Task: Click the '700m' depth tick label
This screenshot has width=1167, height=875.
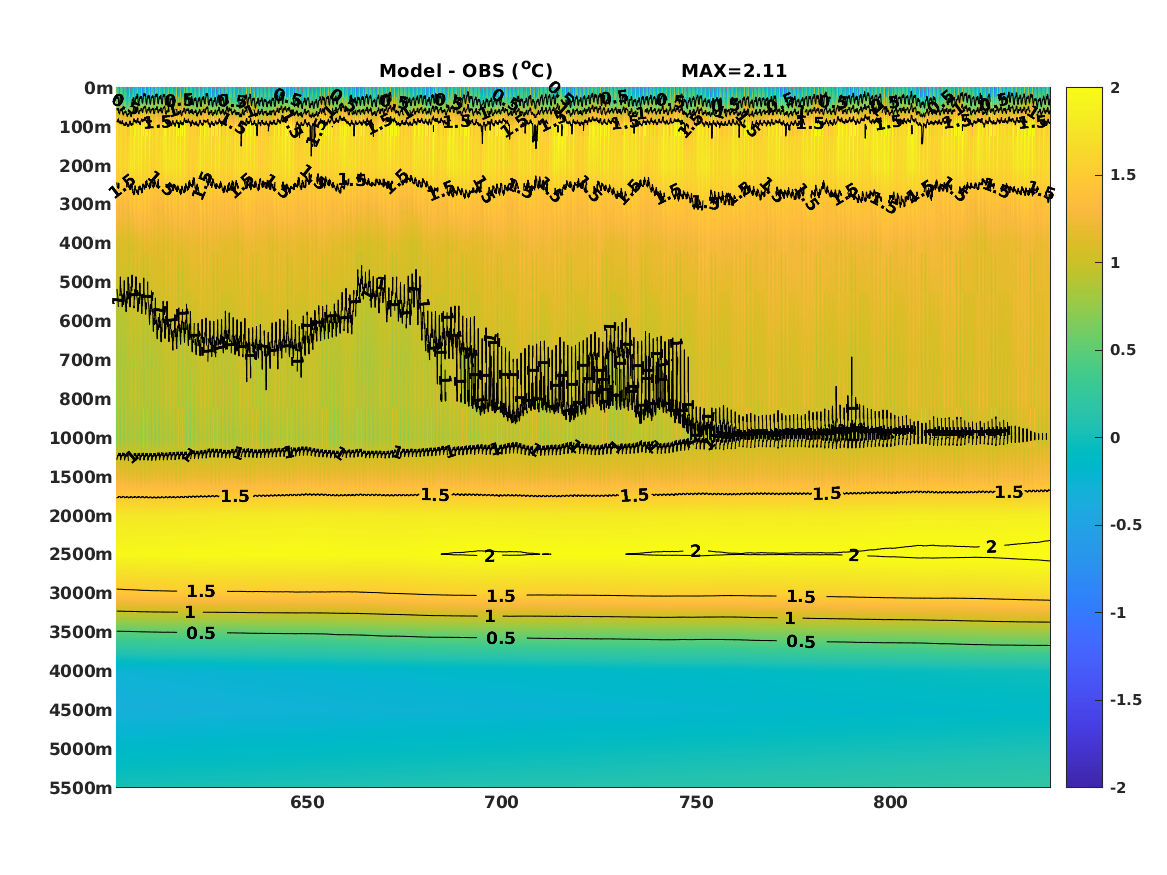Action: coord(86,360)
